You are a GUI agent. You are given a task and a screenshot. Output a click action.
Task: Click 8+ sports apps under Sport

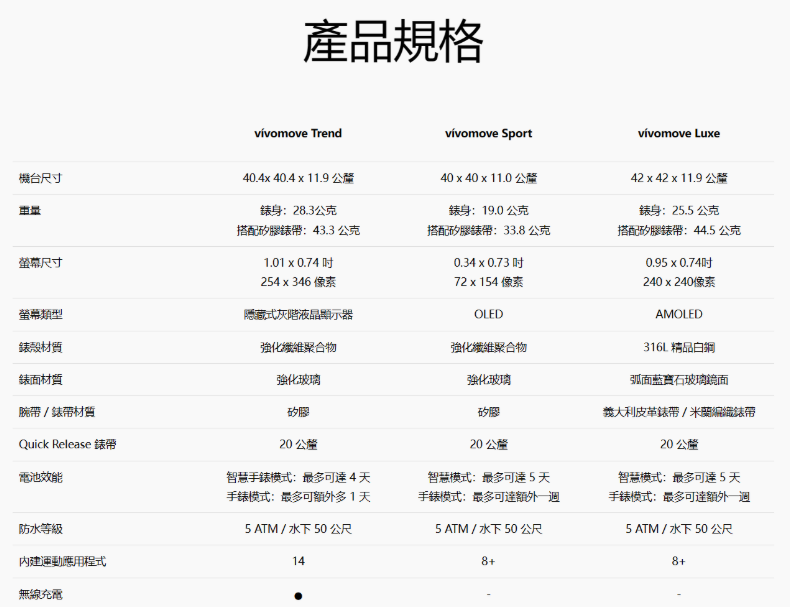point(488,561)
